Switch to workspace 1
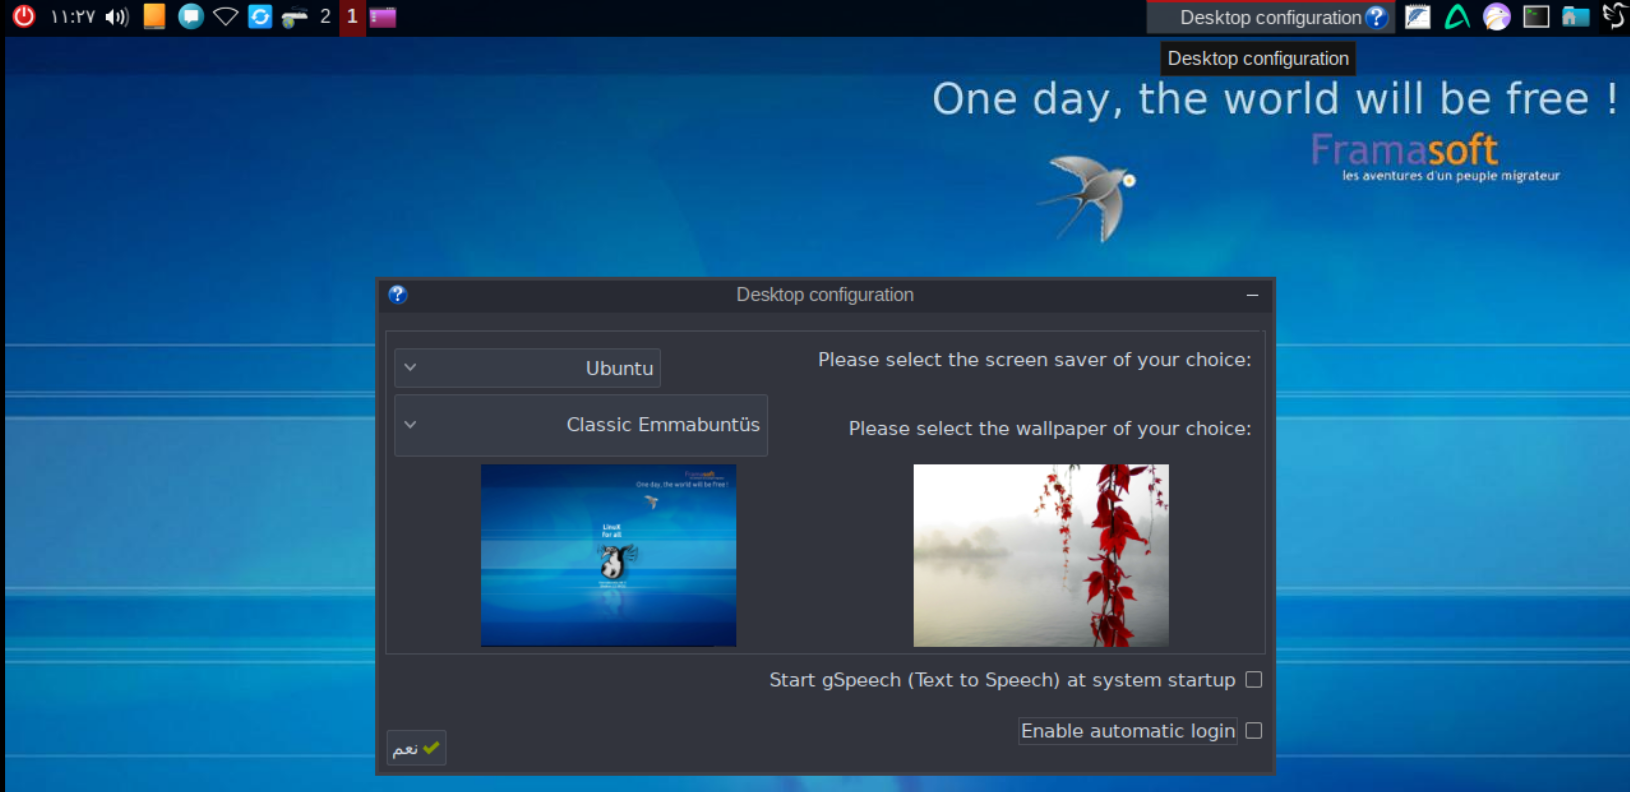Viewport: 1630px width, 792px height. [x=352, y=17]
